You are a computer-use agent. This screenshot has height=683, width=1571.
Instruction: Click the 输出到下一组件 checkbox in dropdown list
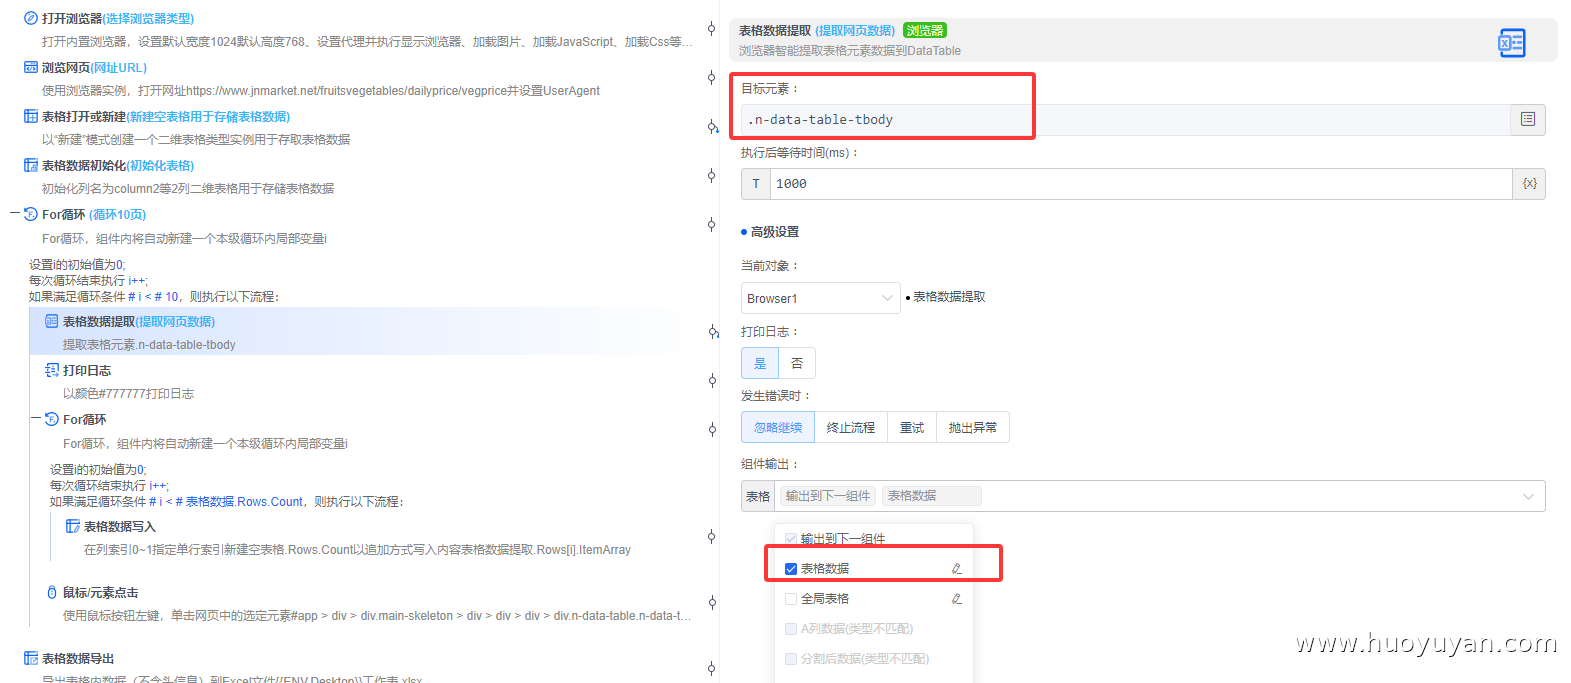coord(791,539)
